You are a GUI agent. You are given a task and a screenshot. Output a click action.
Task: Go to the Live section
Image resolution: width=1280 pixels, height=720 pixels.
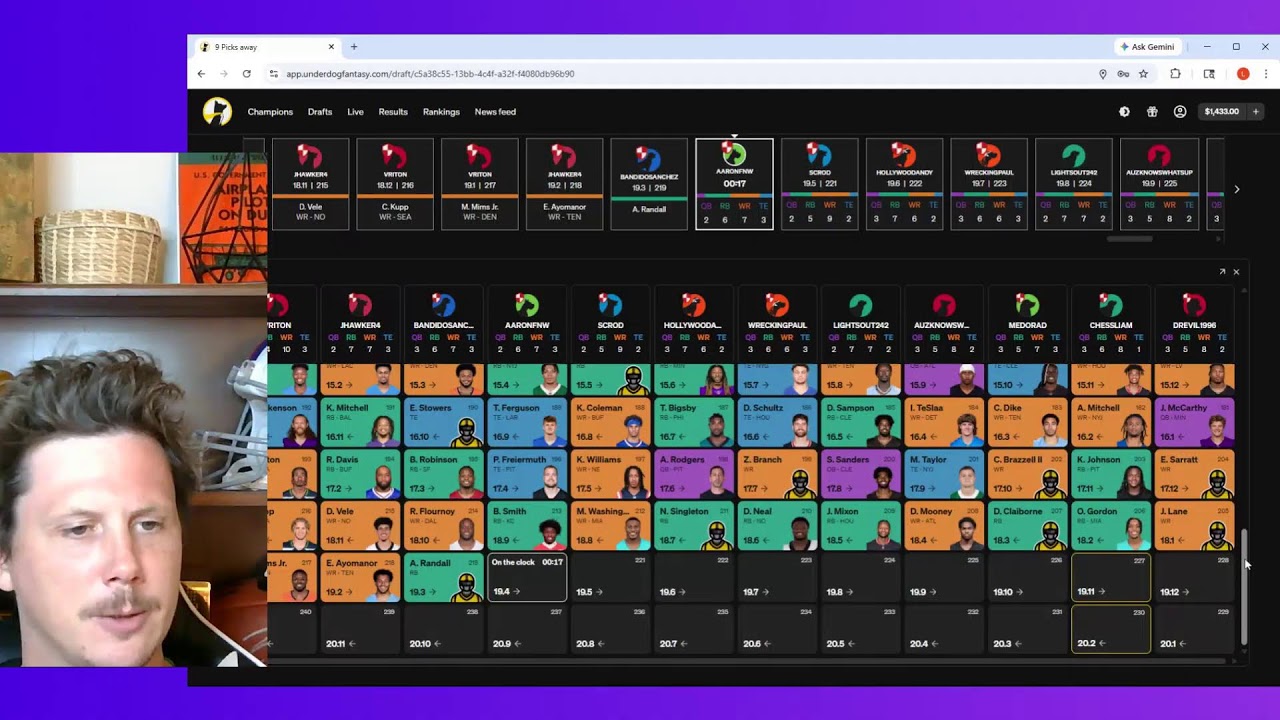coord(355,112)
